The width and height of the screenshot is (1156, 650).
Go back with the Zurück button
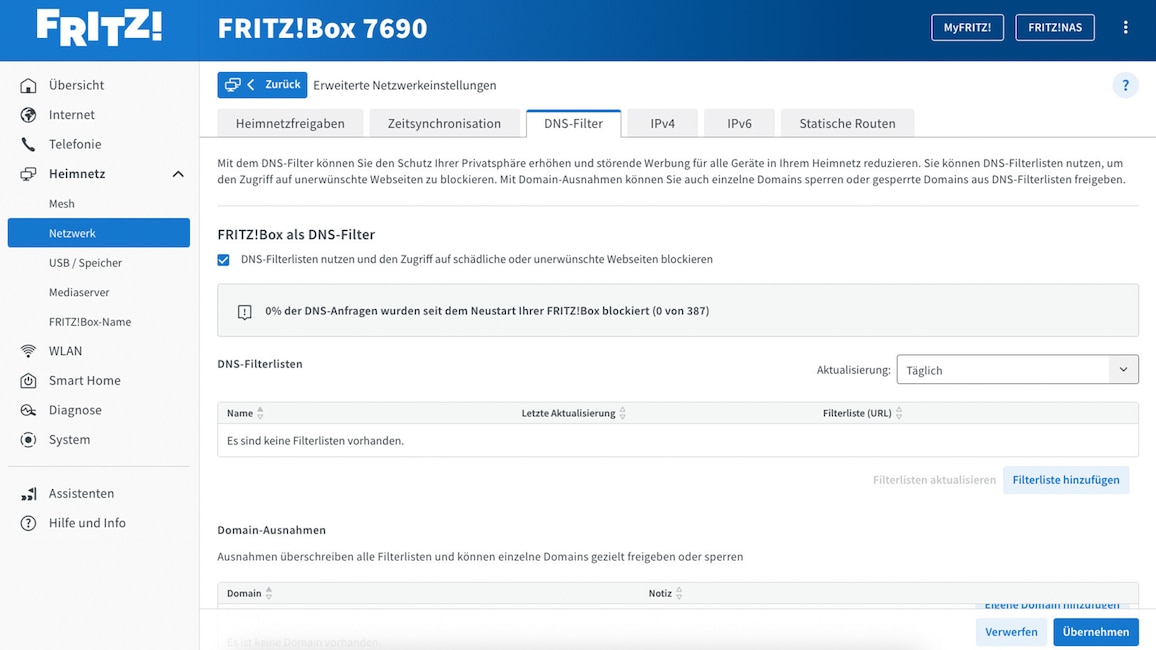[x=262, y=85]
